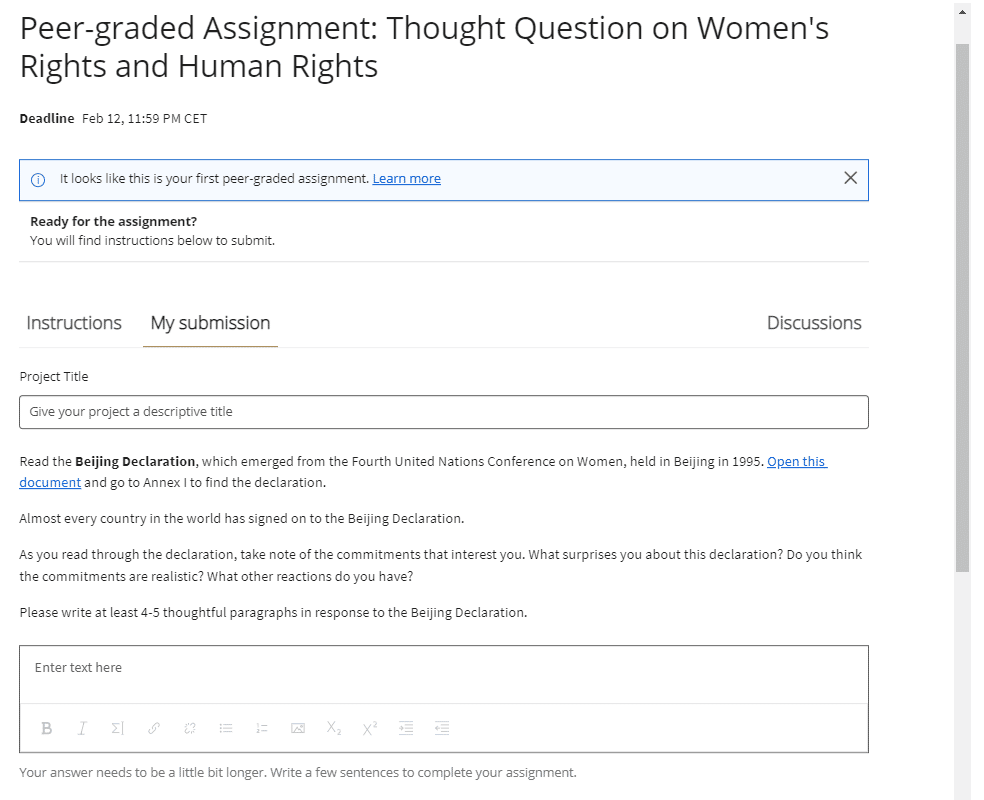Insert an image into the answer

297,729
